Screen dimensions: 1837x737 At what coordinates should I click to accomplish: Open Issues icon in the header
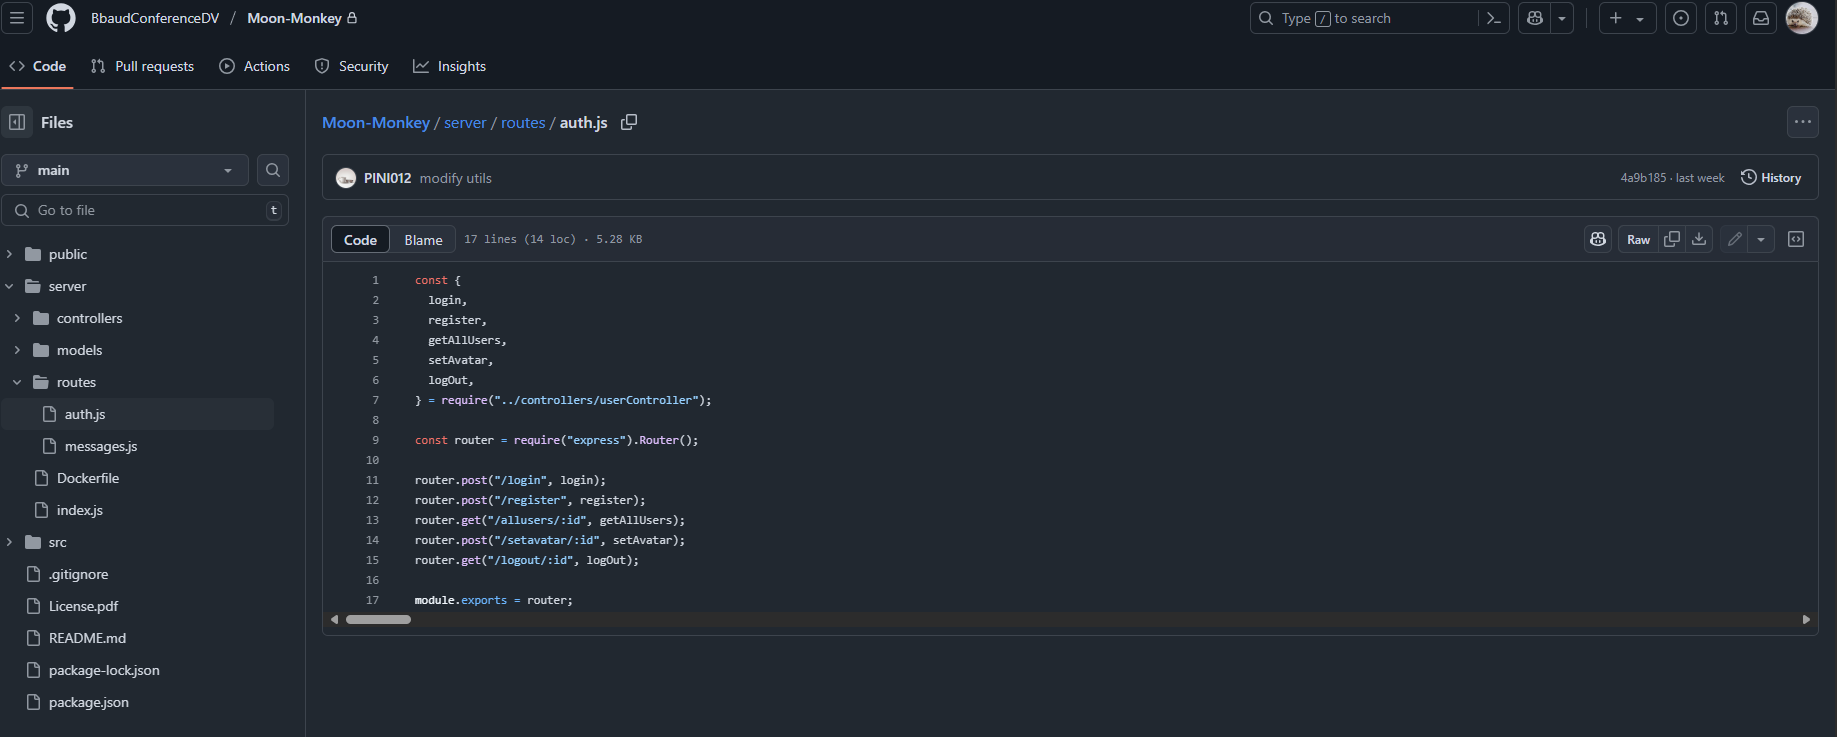(1681, 18)
